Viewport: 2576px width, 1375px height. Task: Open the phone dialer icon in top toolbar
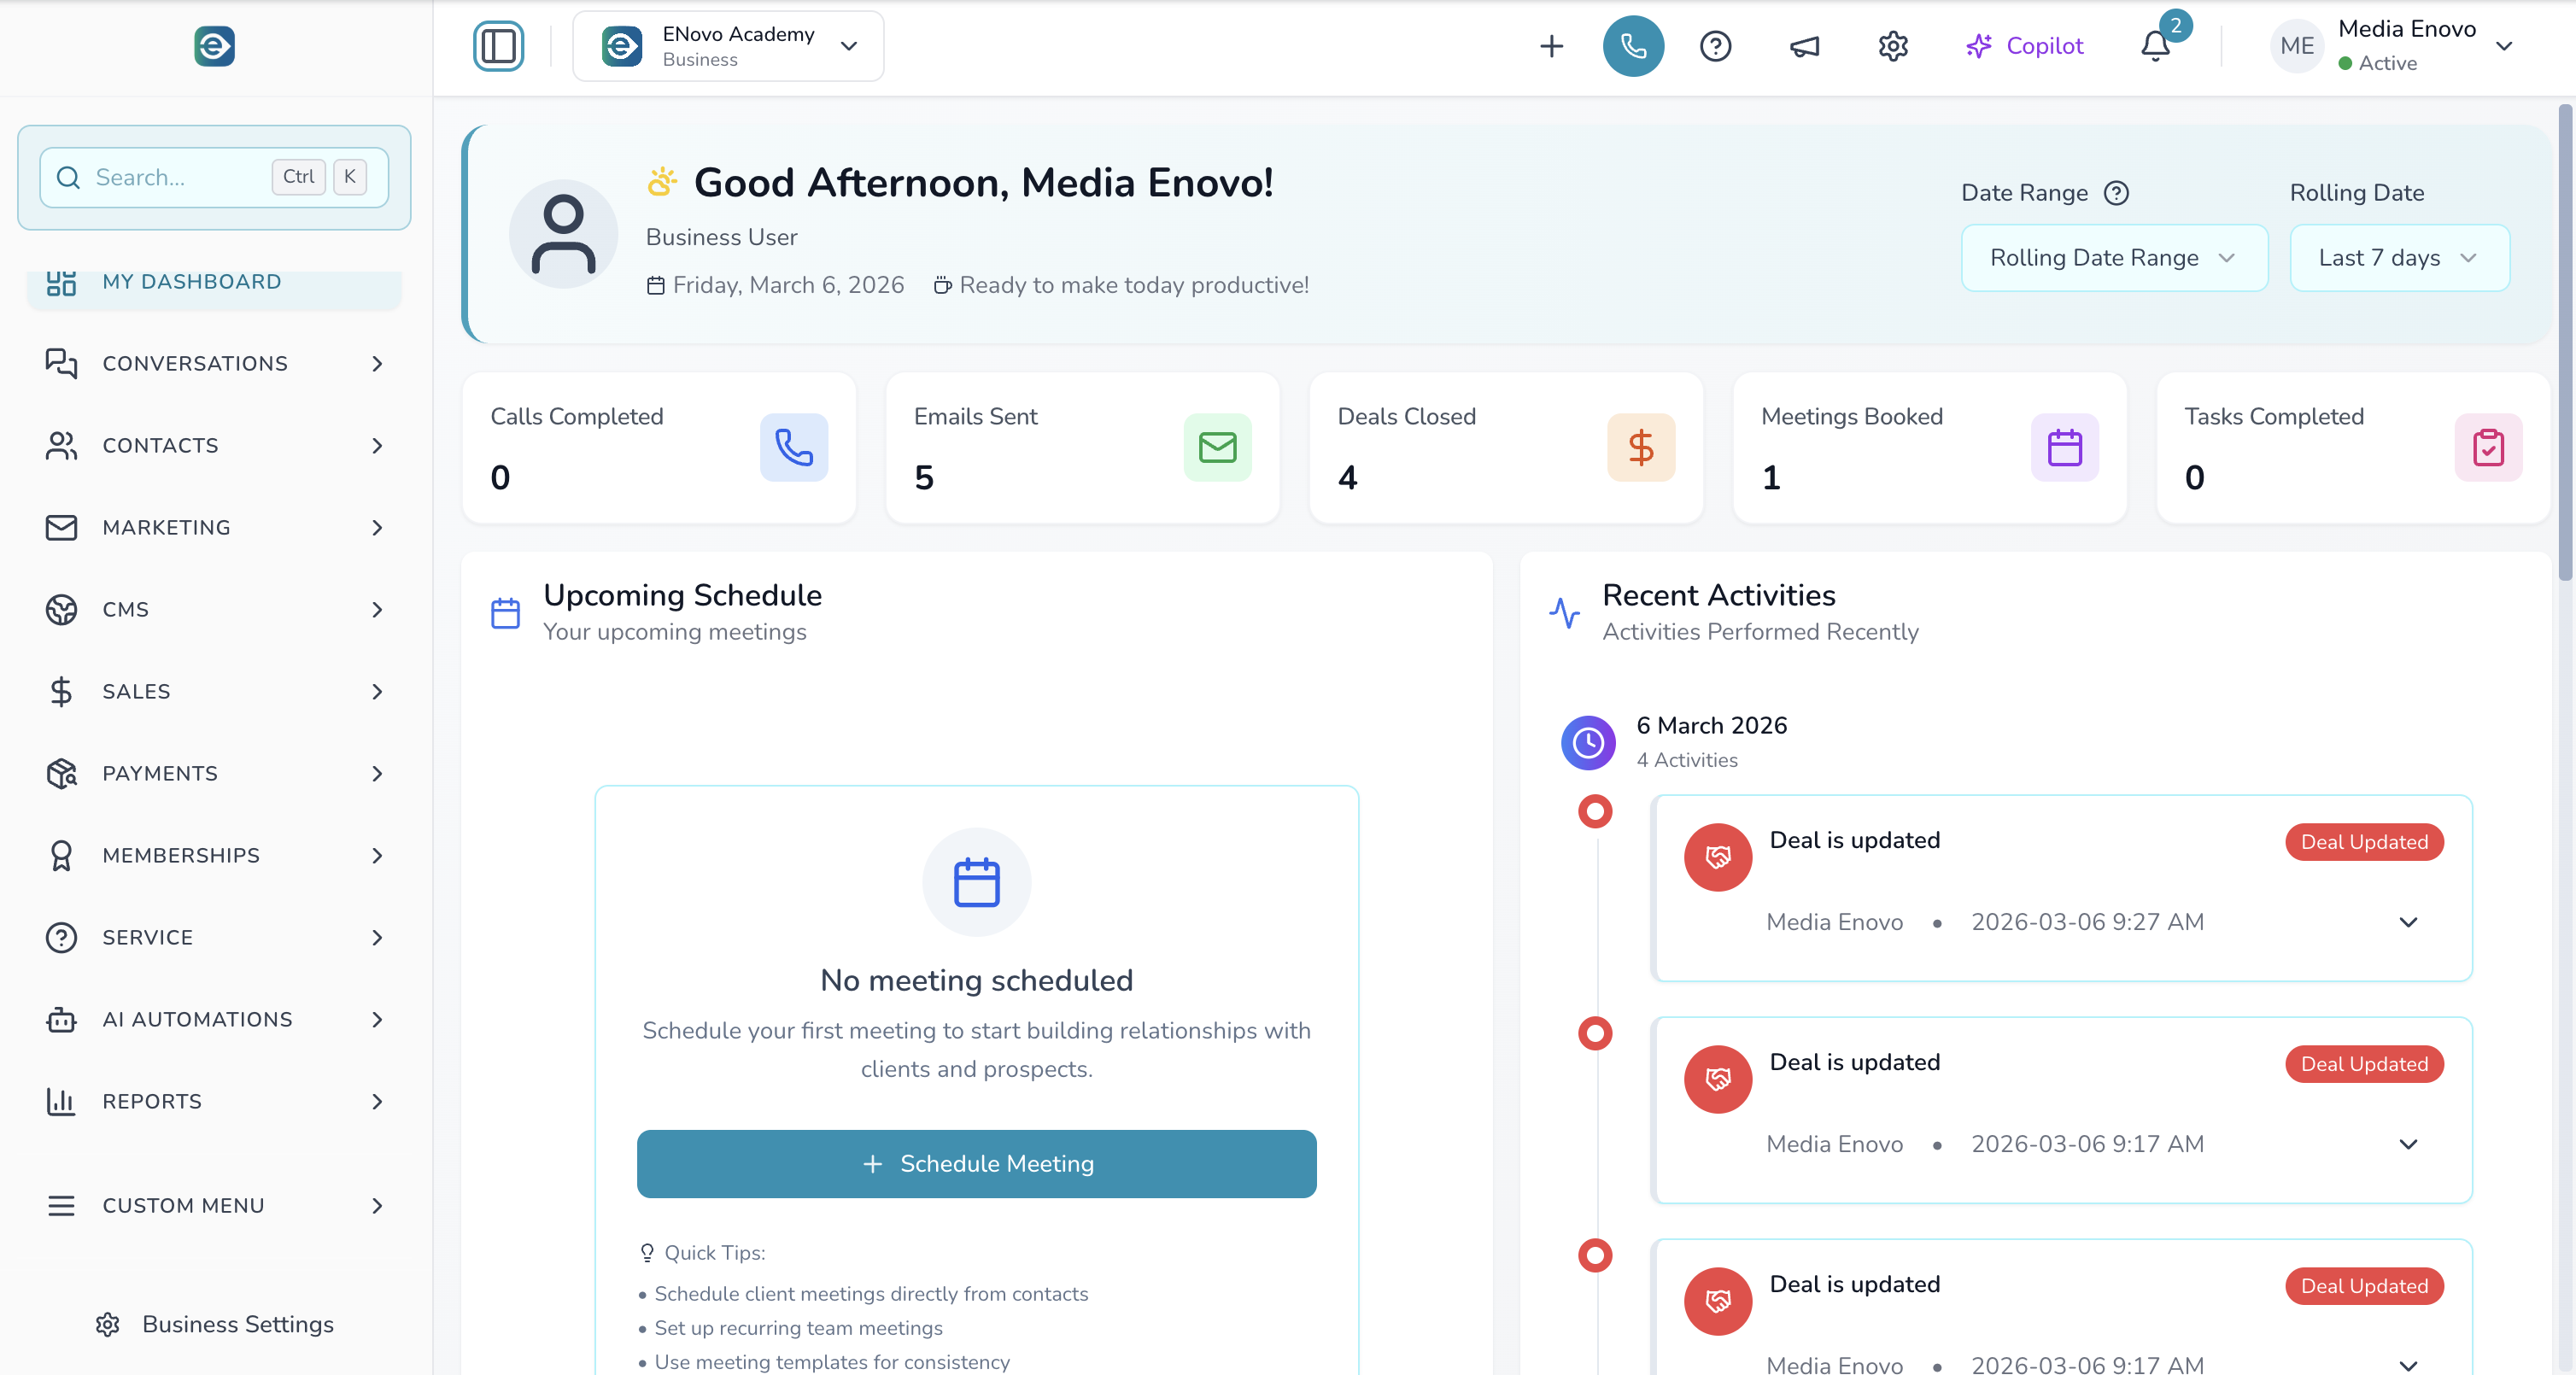pyautogui.click(x=1633, y=46)
